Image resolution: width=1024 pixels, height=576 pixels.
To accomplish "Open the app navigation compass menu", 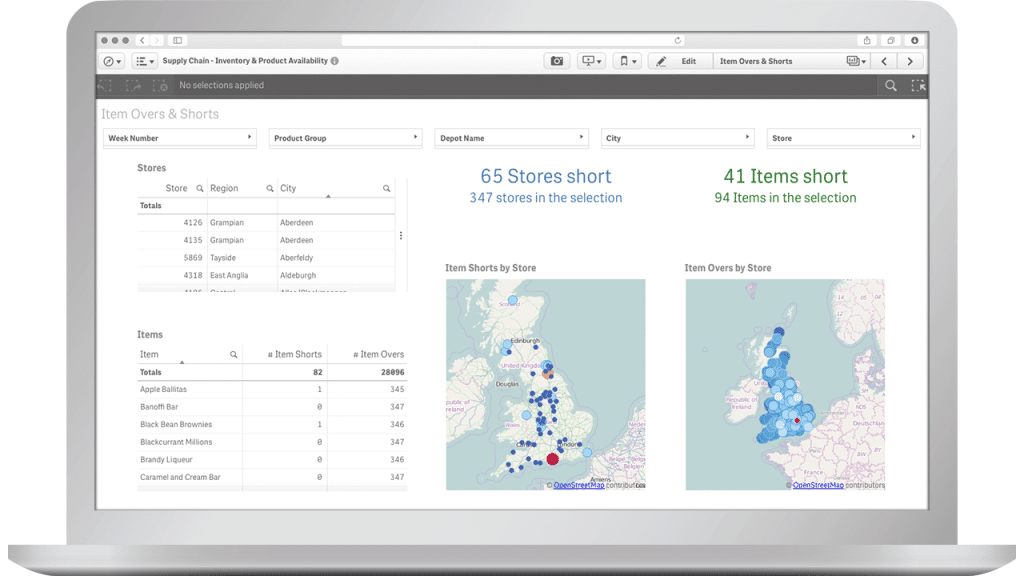I will 110,61.
